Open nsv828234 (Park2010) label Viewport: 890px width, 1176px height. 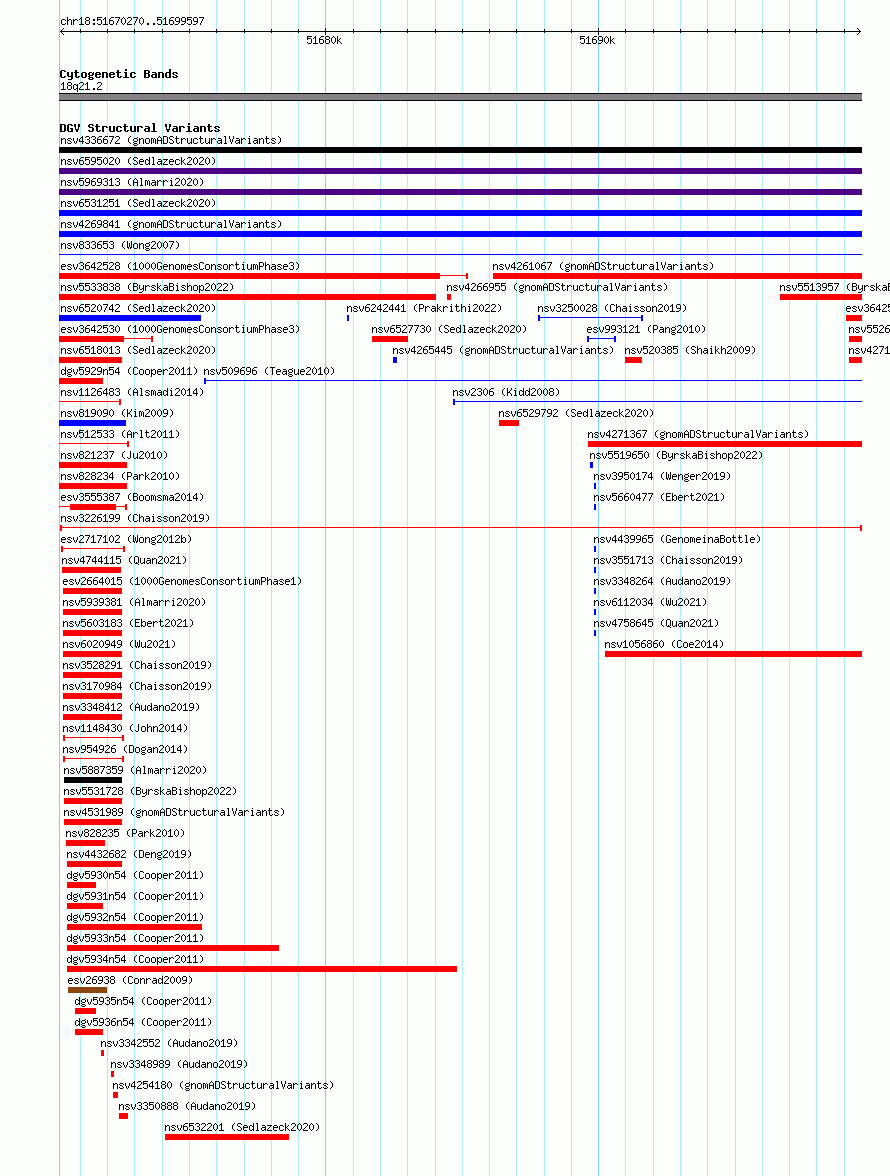pos(120,476)
